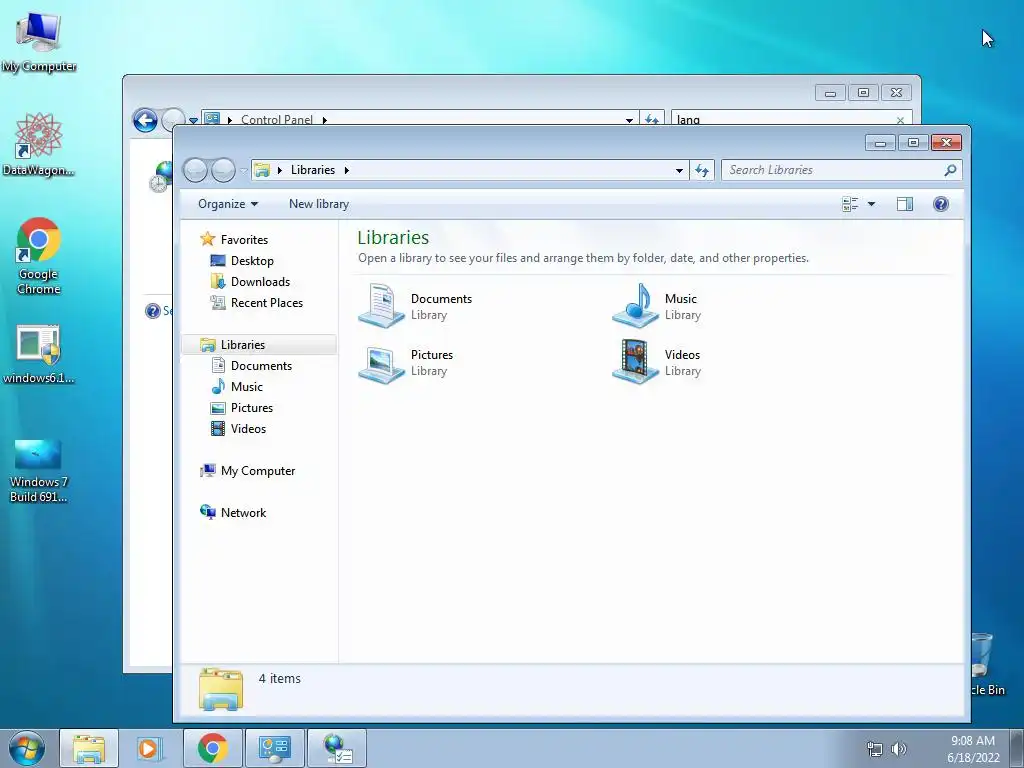Click the Windows Start orb

pos(27,748)
